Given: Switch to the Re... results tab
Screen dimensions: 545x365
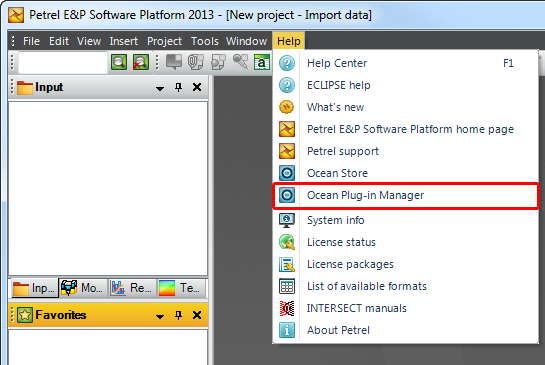Looking at the screenshot, I should 132,288.
